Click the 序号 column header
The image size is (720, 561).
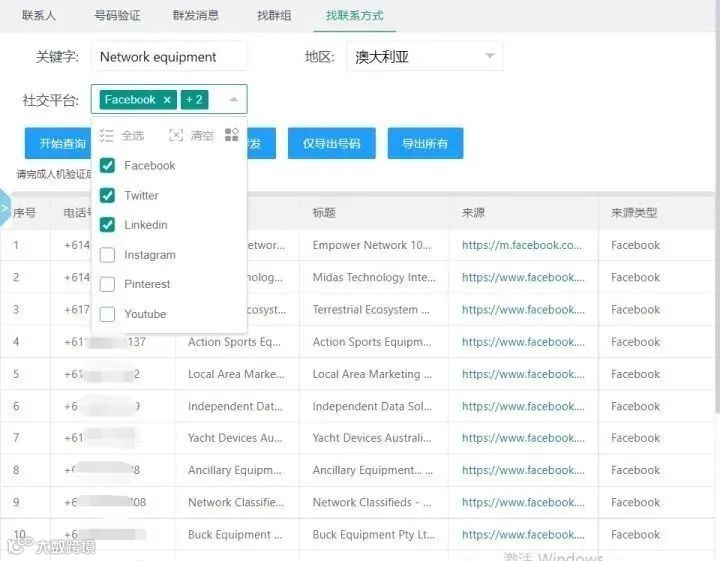click(24, 213)
